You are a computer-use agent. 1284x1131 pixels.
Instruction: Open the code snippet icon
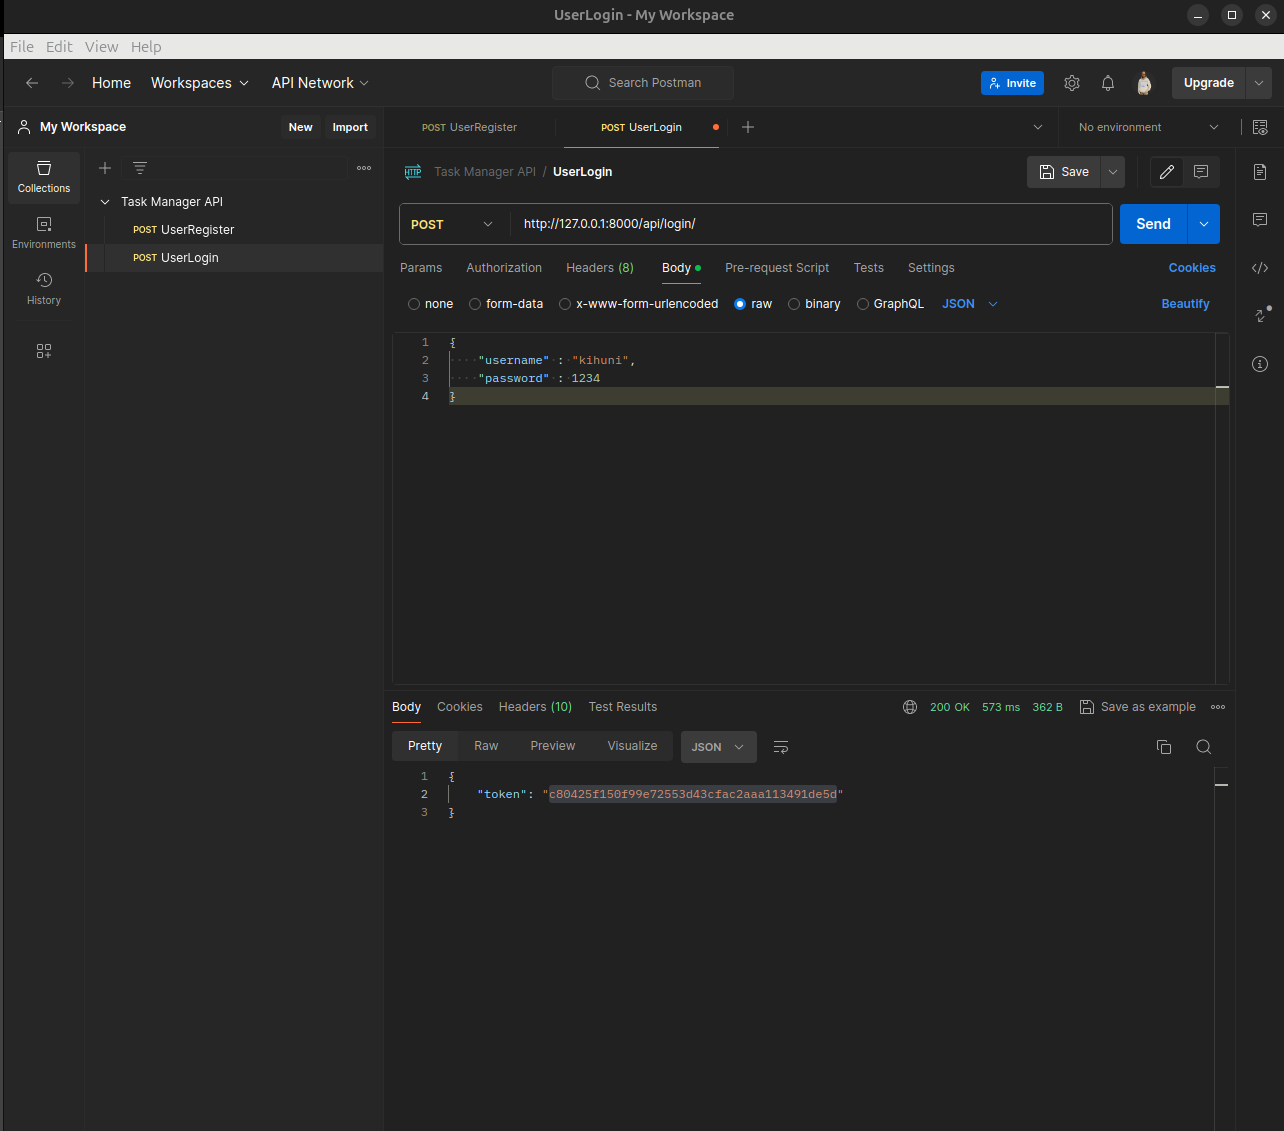point(1260,268)
